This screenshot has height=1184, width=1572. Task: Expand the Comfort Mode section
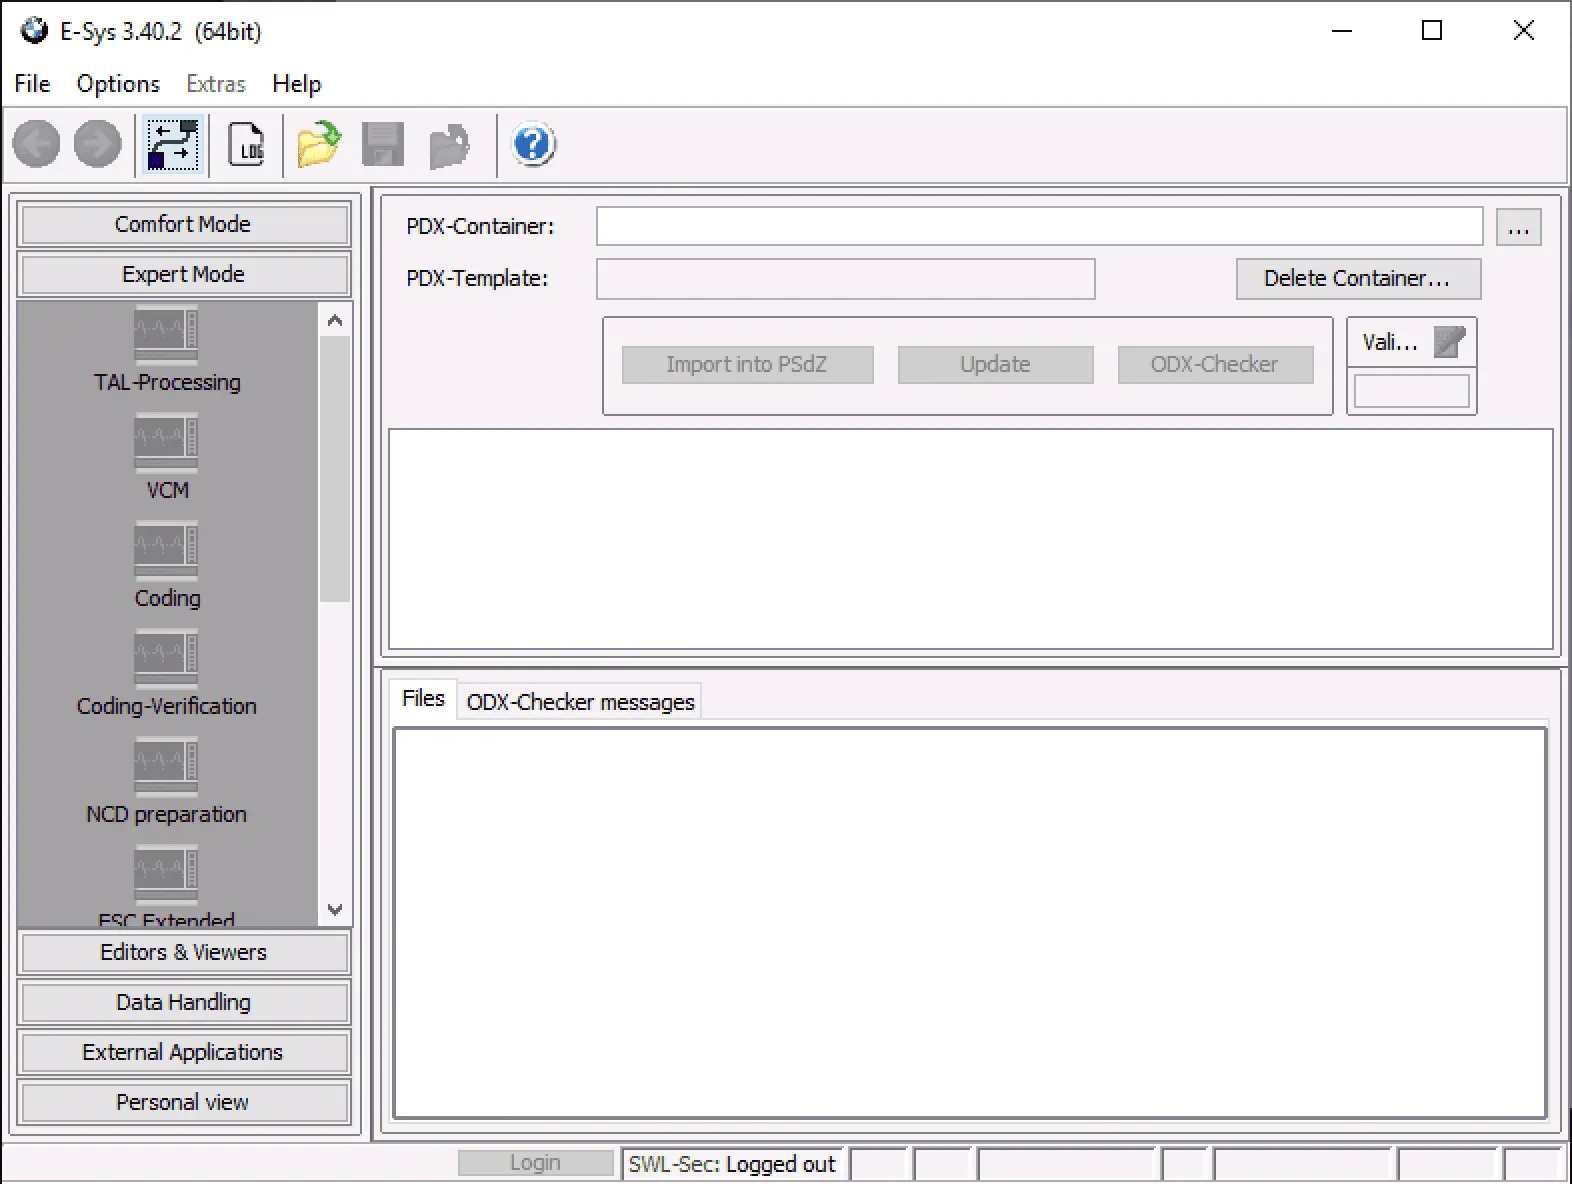tap(183, 224)
